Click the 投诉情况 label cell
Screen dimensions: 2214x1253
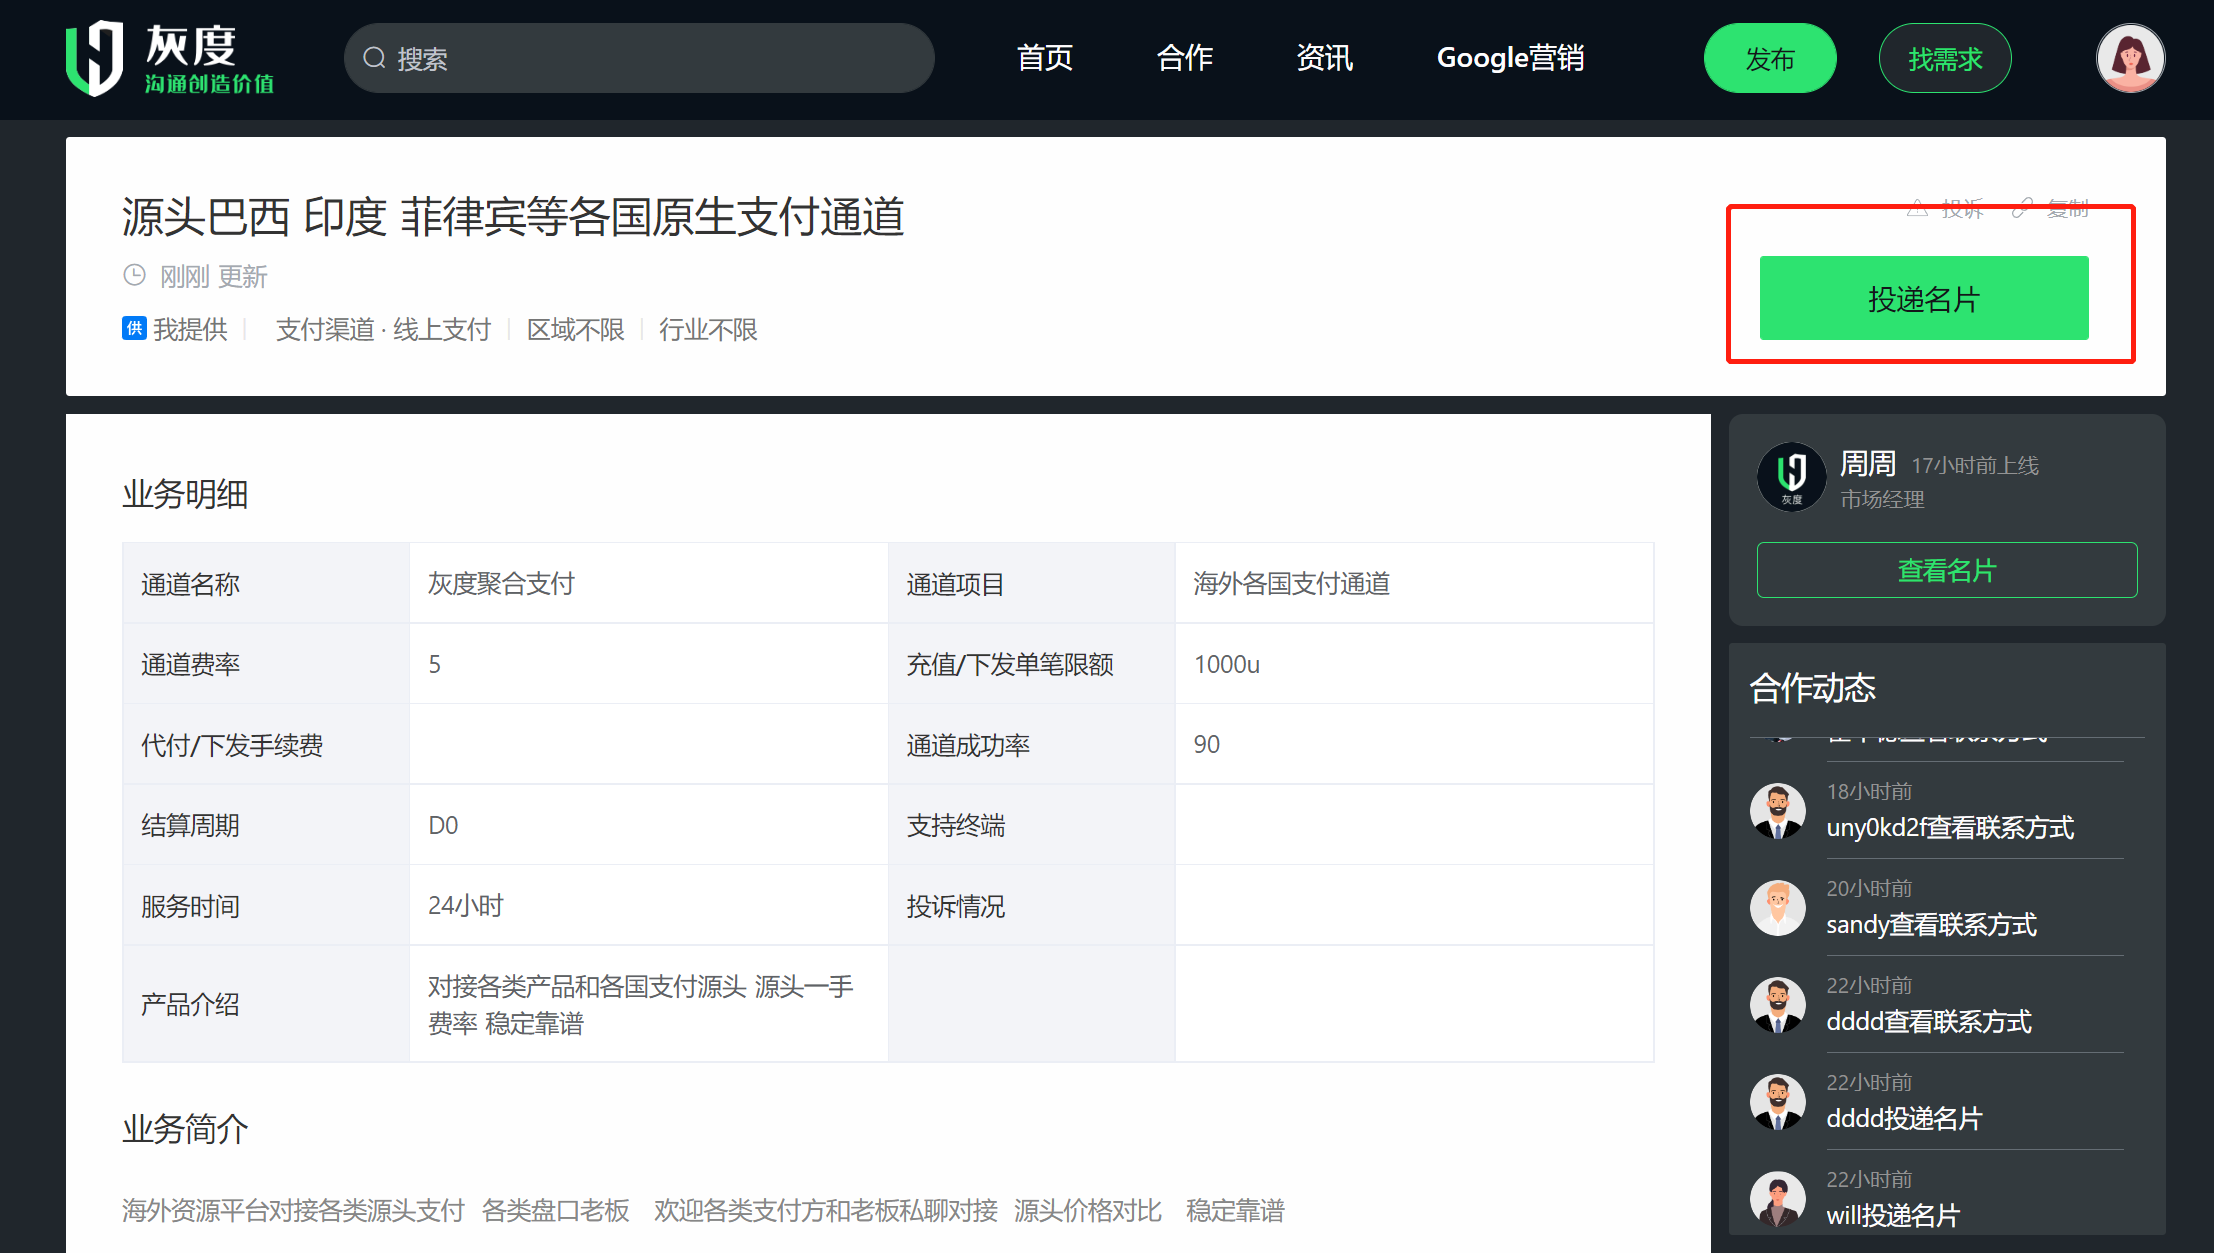[x=1031, y=905]
